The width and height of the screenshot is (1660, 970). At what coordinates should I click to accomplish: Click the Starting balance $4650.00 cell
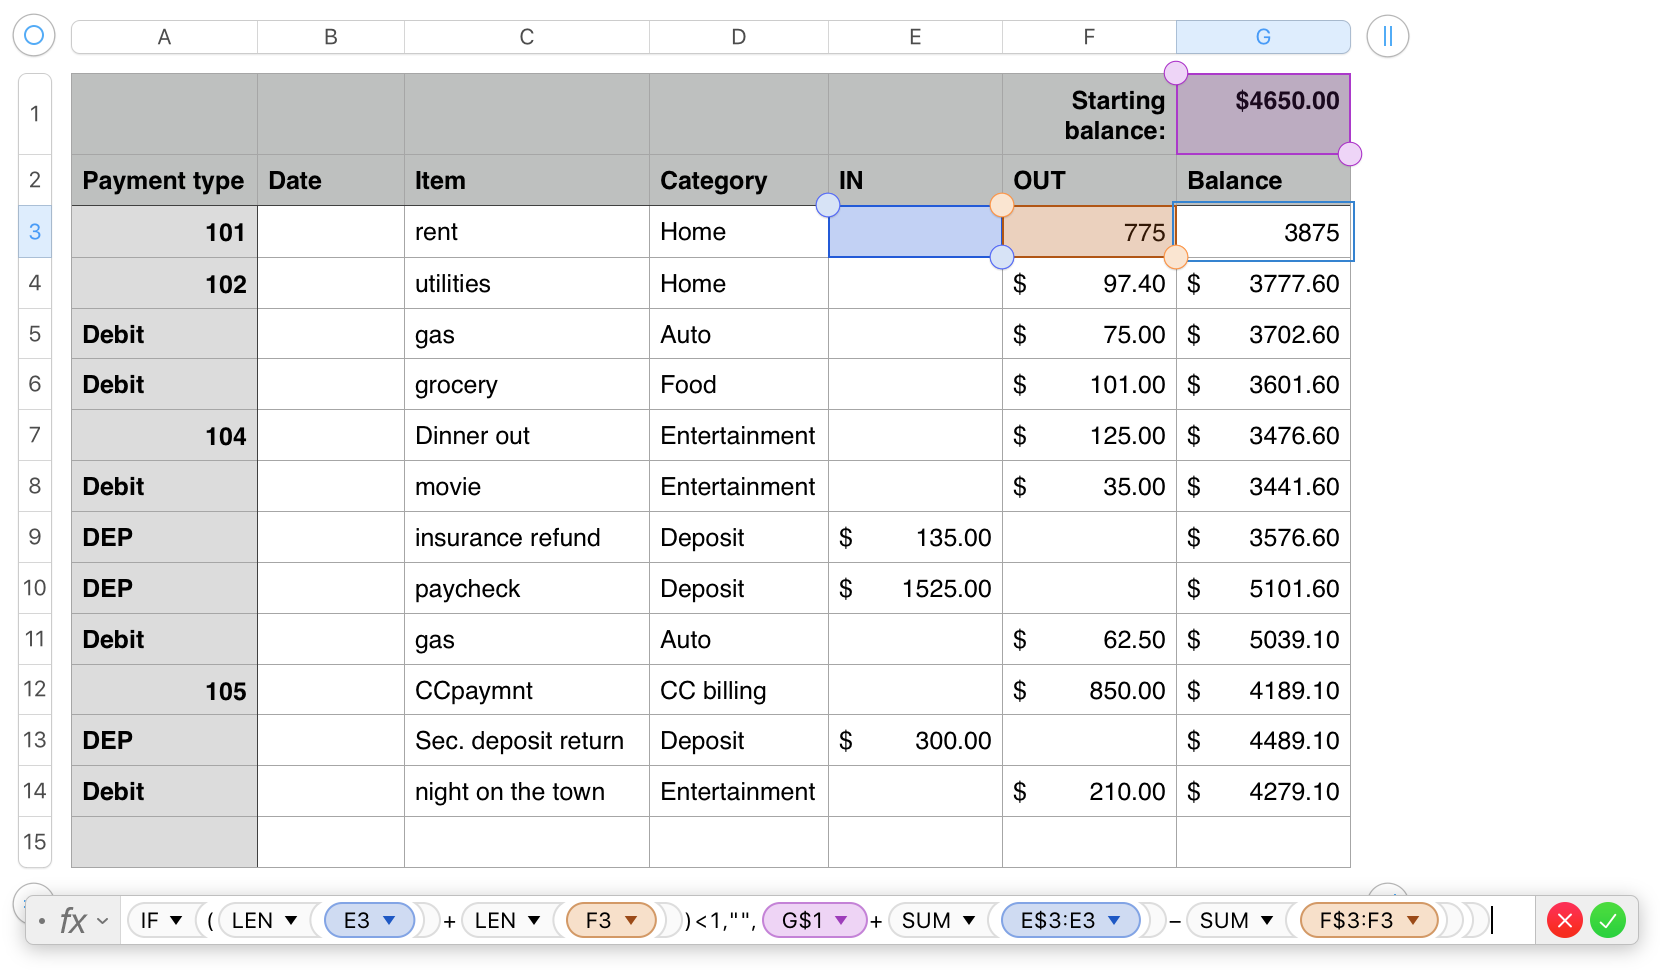pos(1263,114)
